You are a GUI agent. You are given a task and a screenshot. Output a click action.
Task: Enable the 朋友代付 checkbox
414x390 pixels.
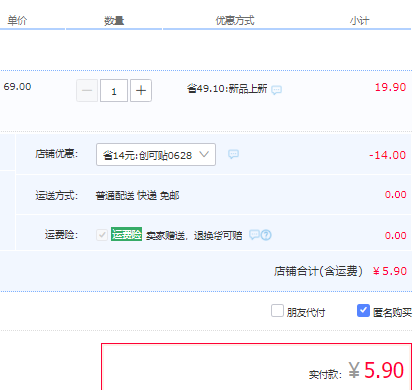click(277, 311)
